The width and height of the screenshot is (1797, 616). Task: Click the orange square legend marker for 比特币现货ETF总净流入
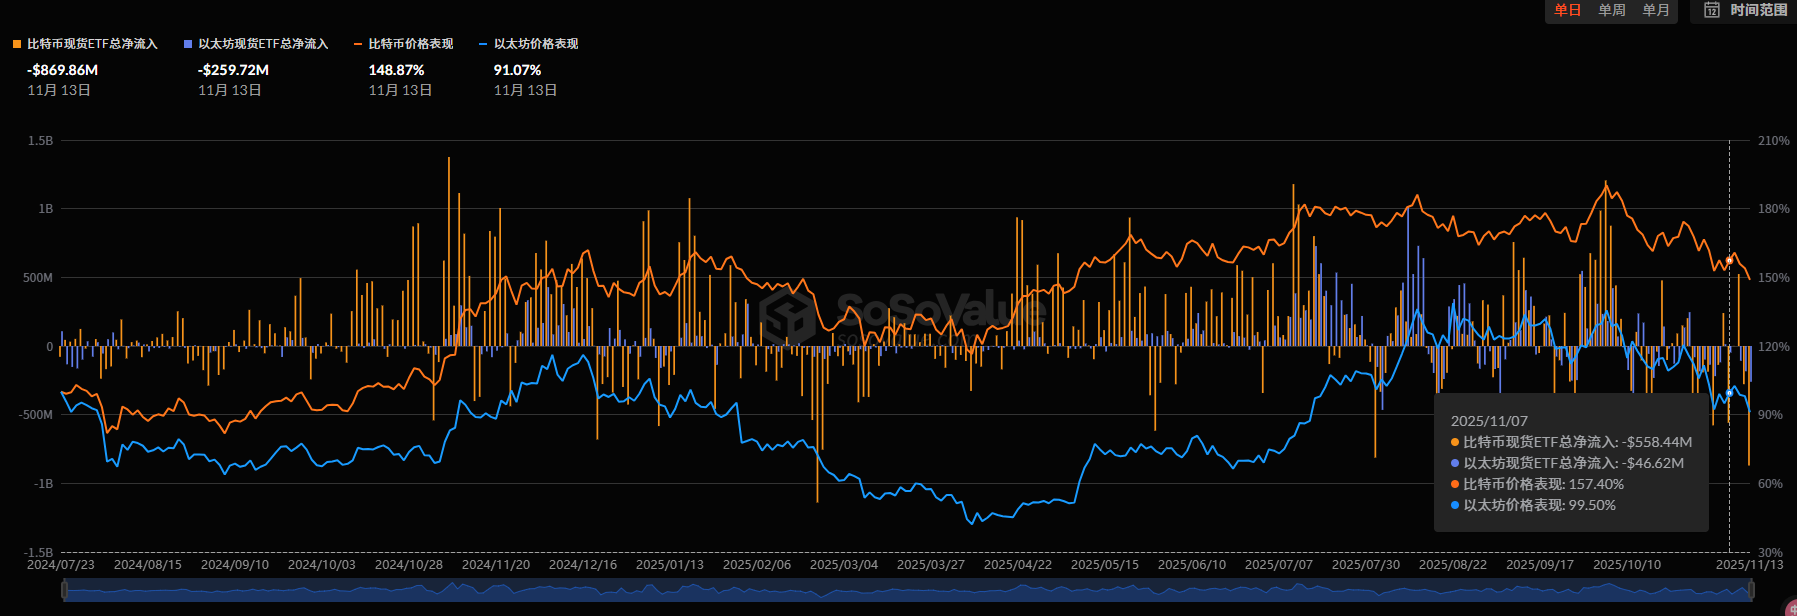(x=17, y=44)
